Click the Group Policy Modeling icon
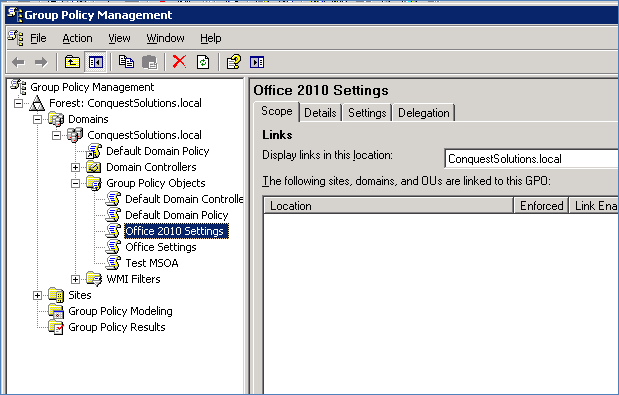Viewport: 619px width, 395px height. click(x=56, y=311)
